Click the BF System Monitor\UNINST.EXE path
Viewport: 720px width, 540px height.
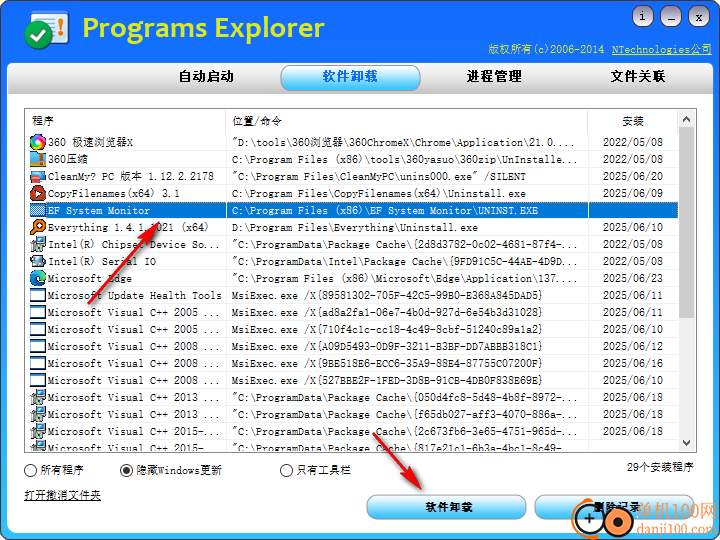[x=385, y=210]
